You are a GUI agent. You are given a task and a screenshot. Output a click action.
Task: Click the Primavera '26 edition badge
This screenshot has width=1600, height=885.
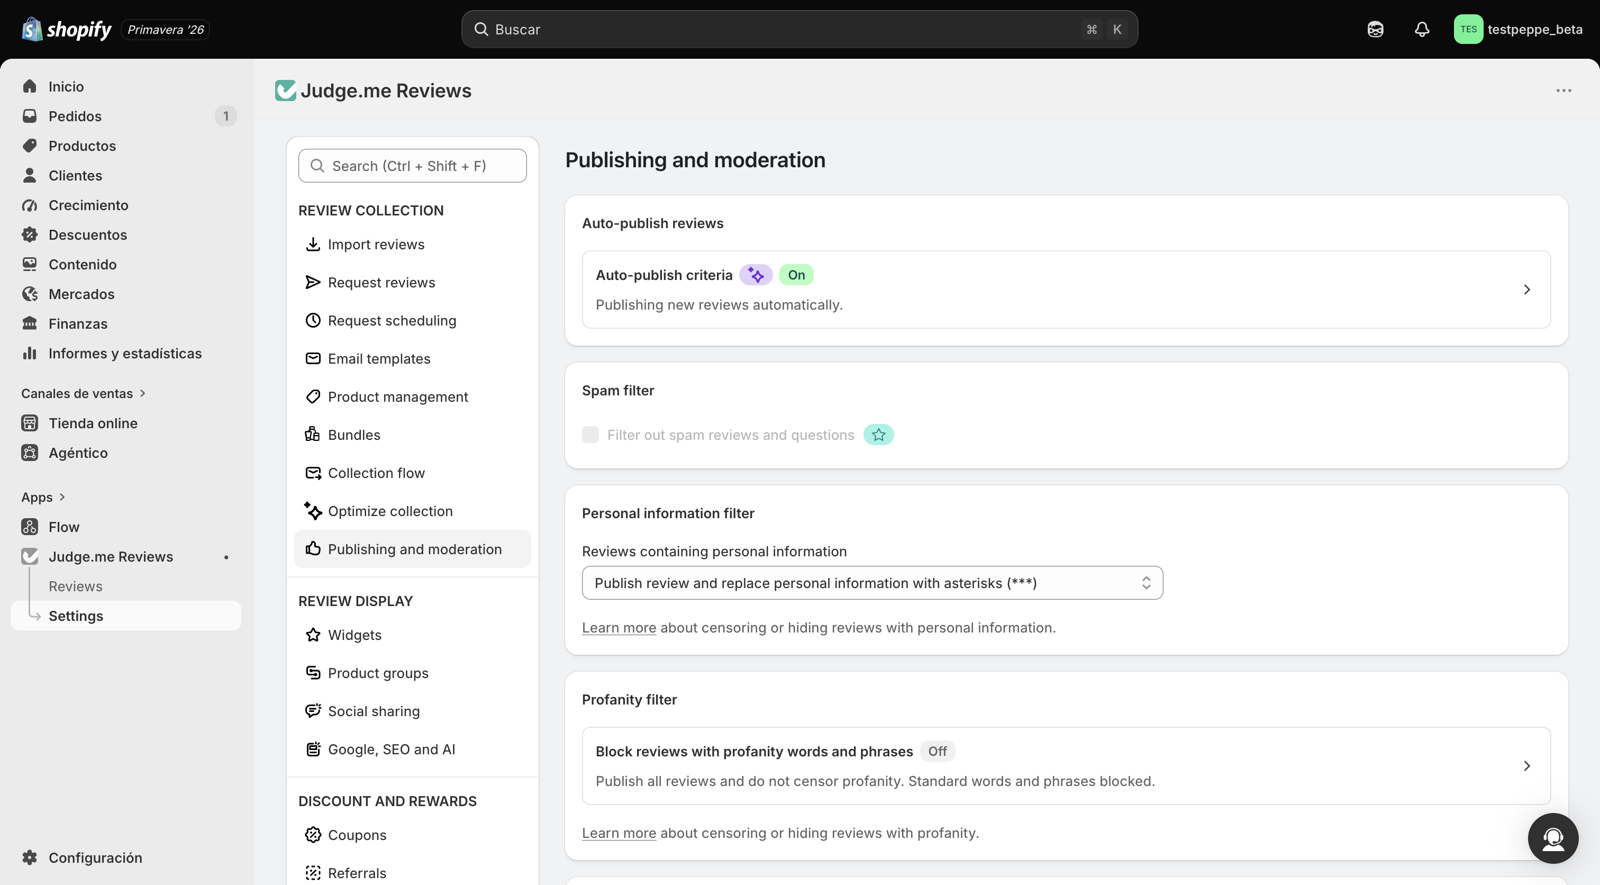(166, 29)
